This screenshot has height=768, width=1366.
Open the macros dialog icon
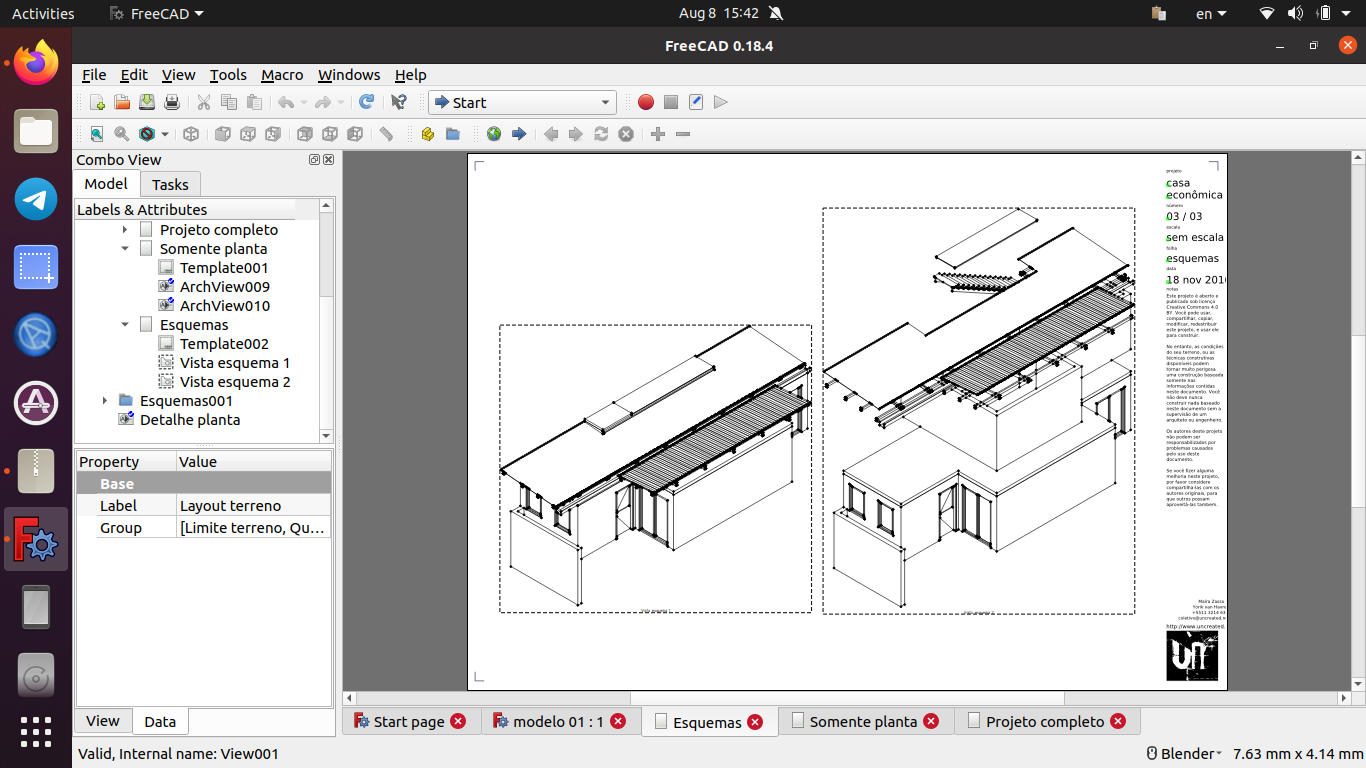pos(696,102)
